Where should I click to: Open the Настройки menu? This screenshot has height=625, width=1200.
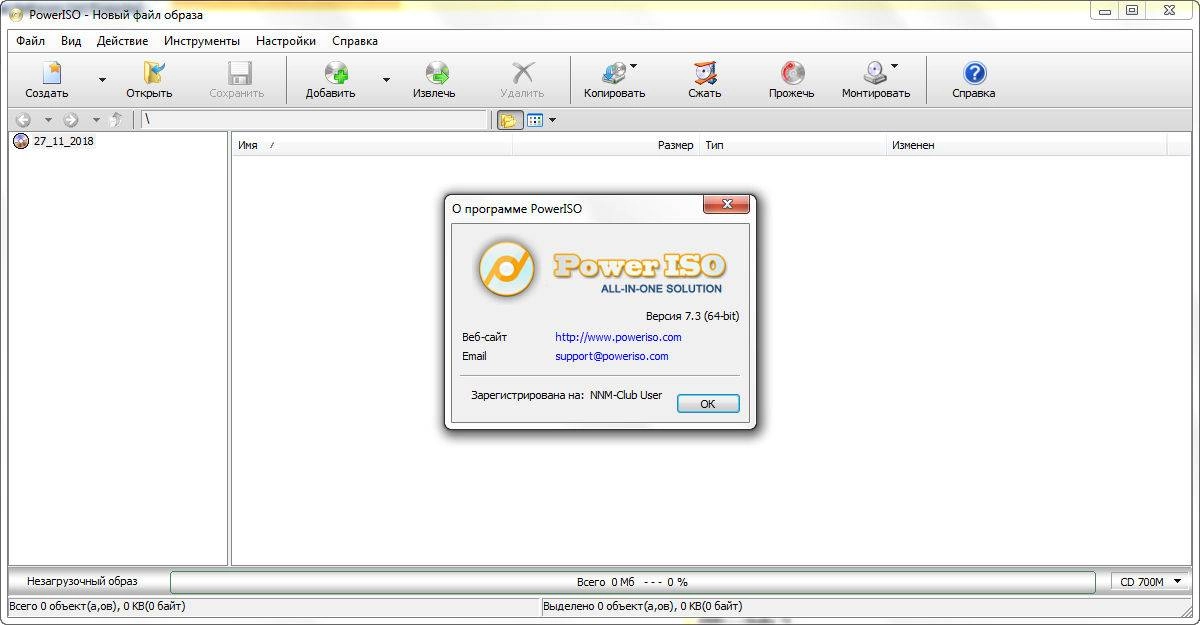coord(285,41)
